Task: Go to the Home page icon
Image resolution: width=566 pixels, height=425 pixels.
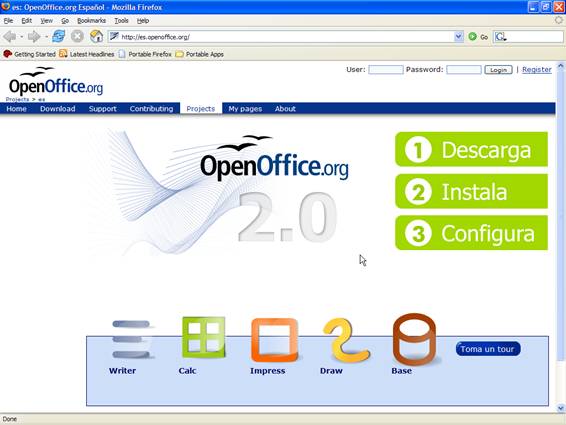Action: (96, 36)
